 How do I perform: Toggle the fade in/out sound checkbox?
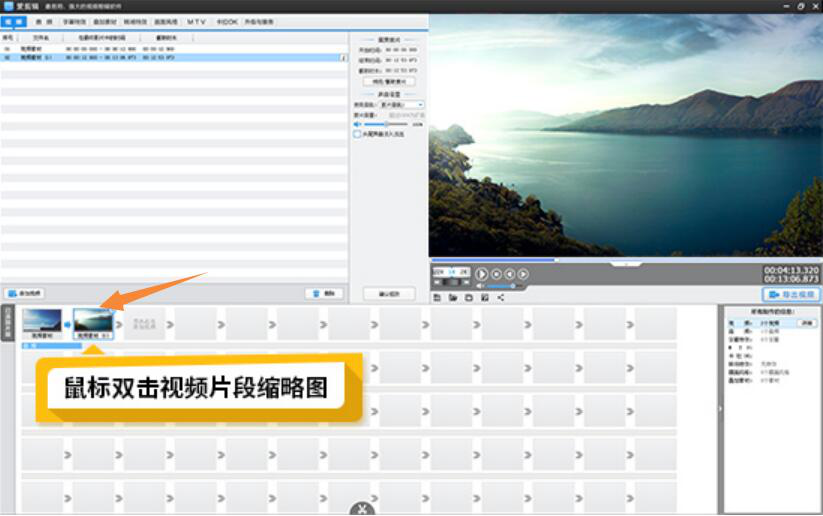[x=357, y=134]
